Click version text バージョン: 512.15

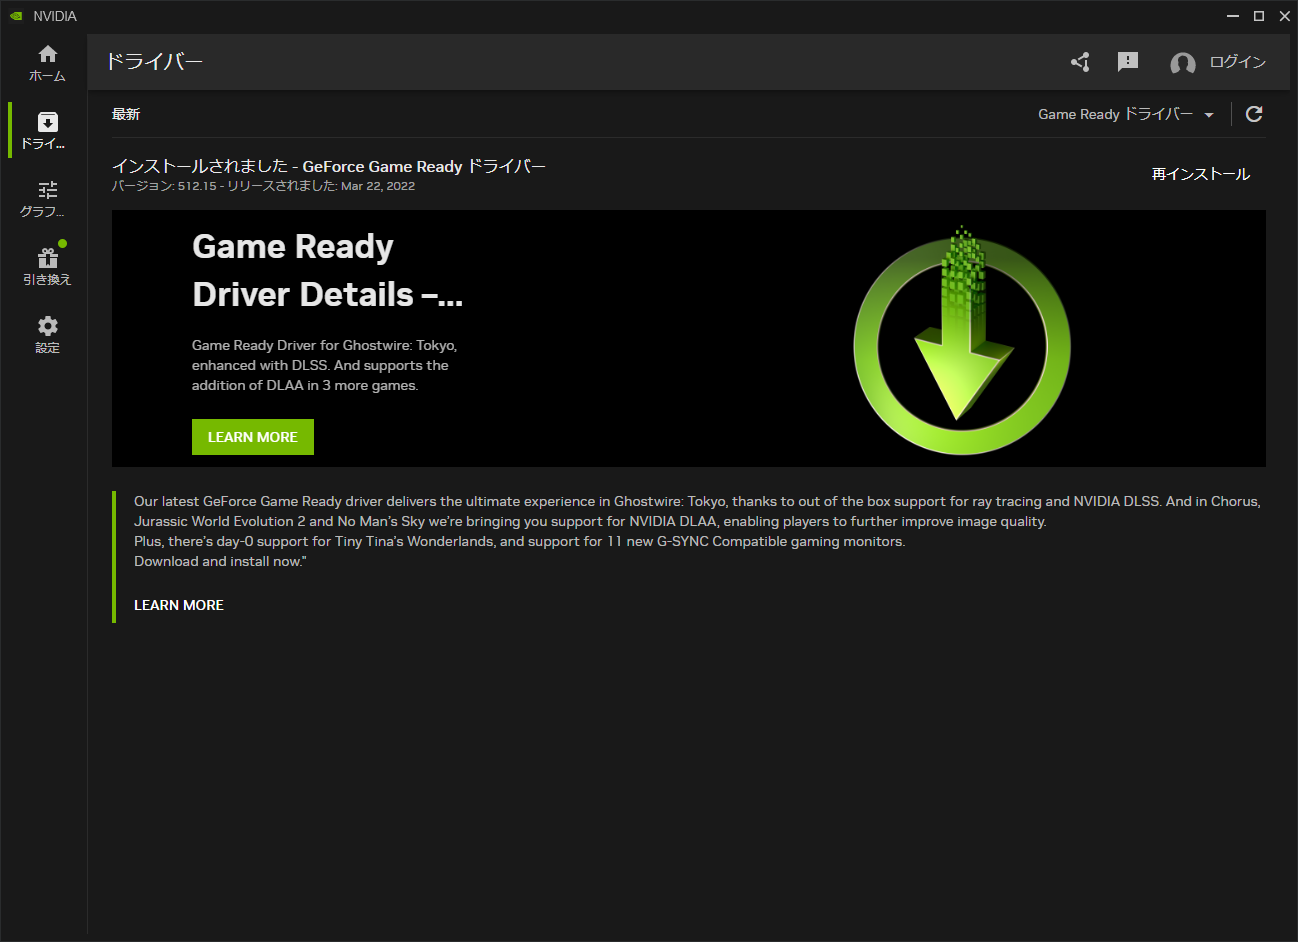click(164, 186)
